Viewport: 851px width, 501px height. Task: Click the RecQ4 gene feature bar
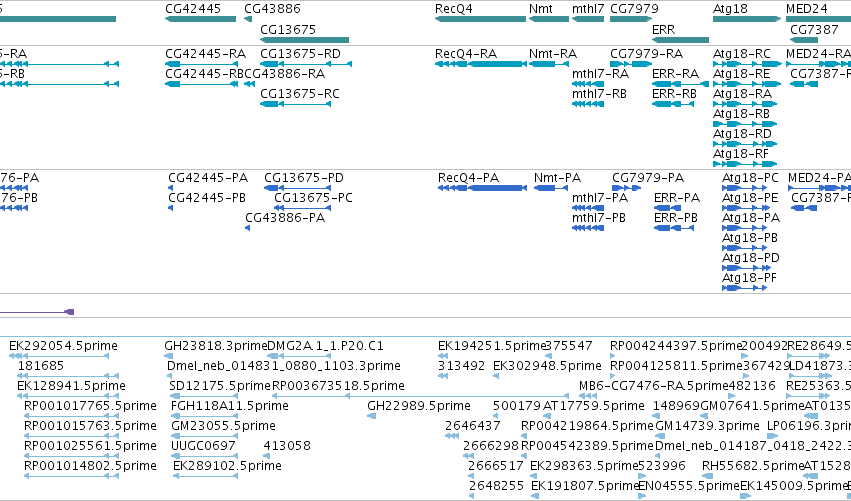pyautogui.click(x=480, y=19)
